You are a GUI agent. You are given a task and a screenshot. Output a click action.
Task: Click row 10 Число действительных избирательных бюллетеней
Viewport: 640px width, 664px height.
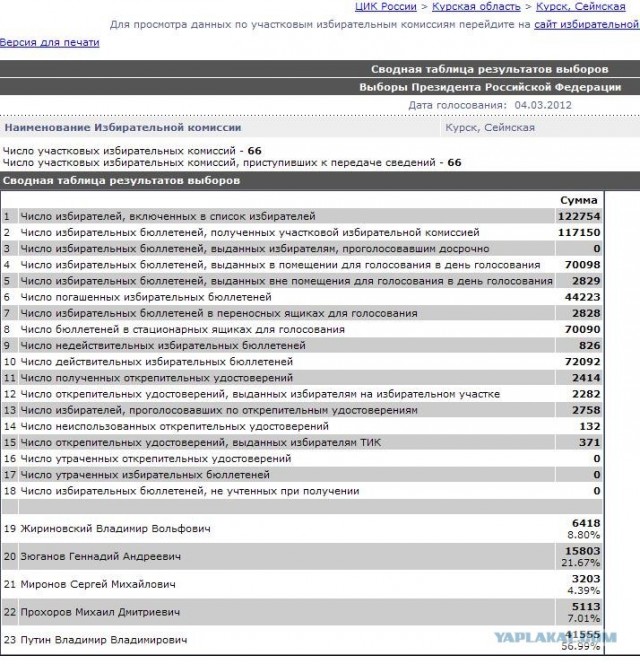(x=157, y=362)
